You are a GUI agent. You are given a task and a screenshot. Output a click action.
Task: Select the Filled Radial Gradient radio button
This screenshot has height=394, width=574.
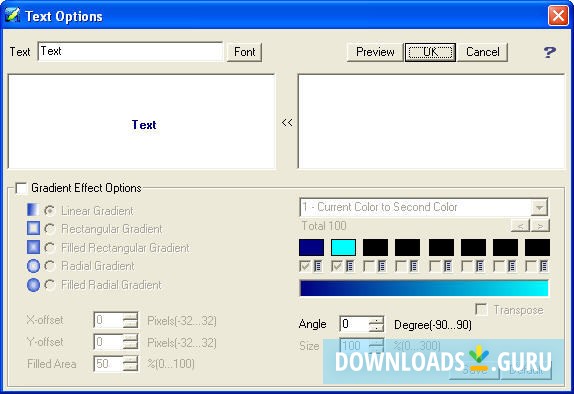coord(49,285)
